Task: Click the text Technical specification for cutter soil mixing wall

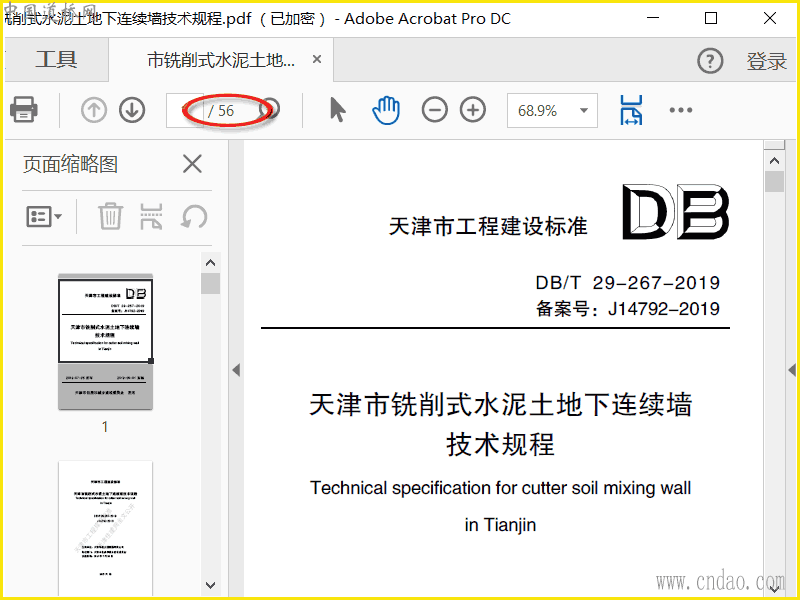Action: 501,488
